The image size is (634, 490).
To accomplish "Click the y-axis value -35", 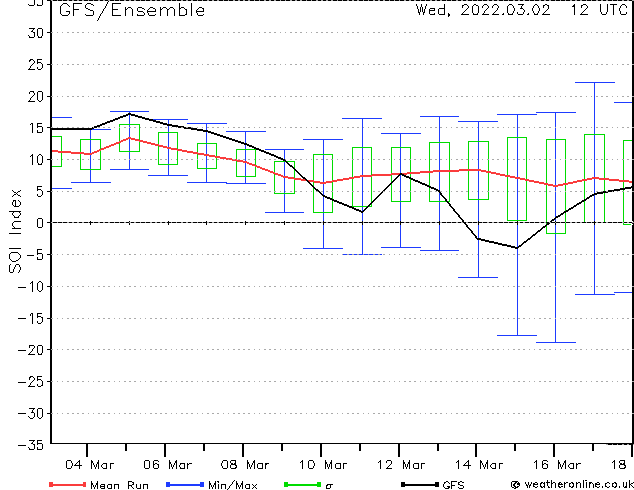I will pos(31,445).
